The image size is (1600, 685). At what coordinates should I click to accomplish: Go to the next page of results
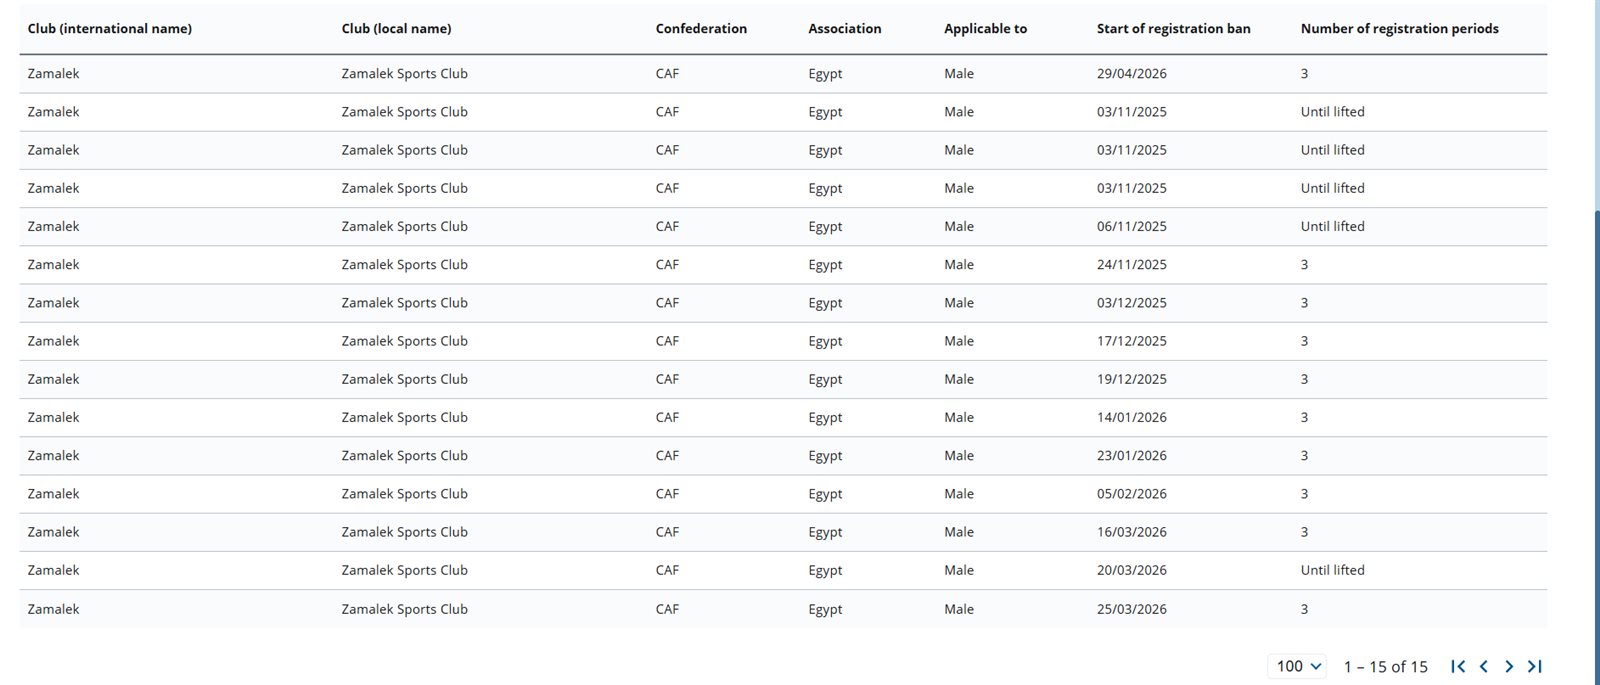coord(1509,666)
